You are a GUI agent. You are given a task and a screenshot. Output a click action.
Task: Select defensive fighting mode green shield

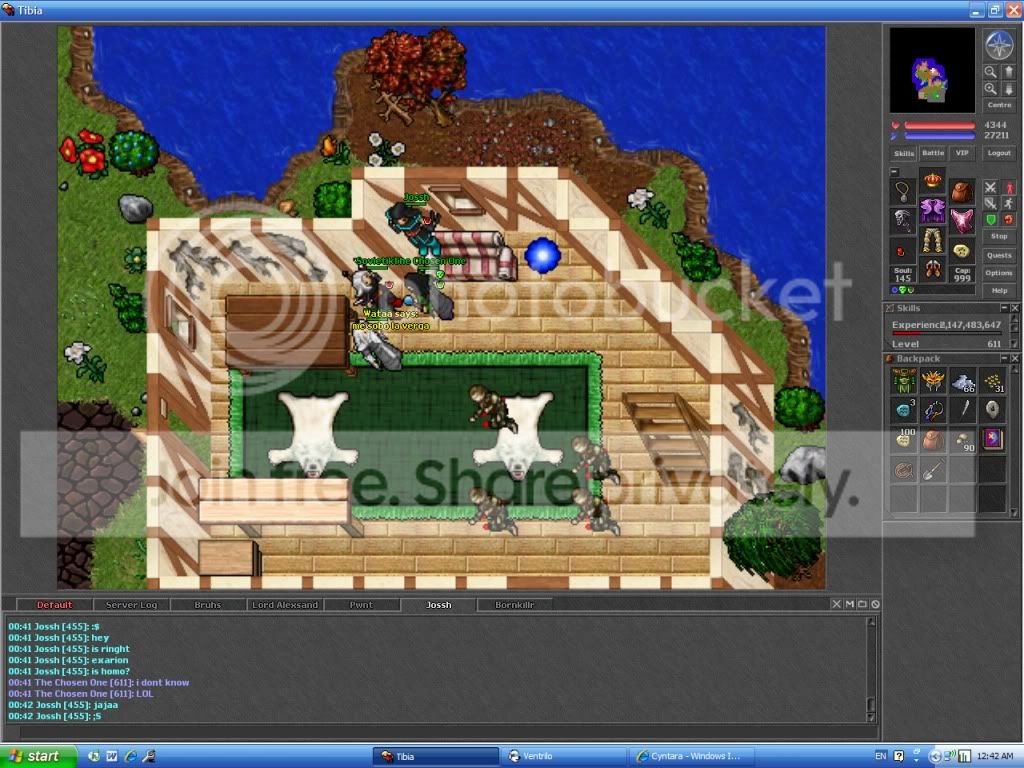click(x=991, y=219)
